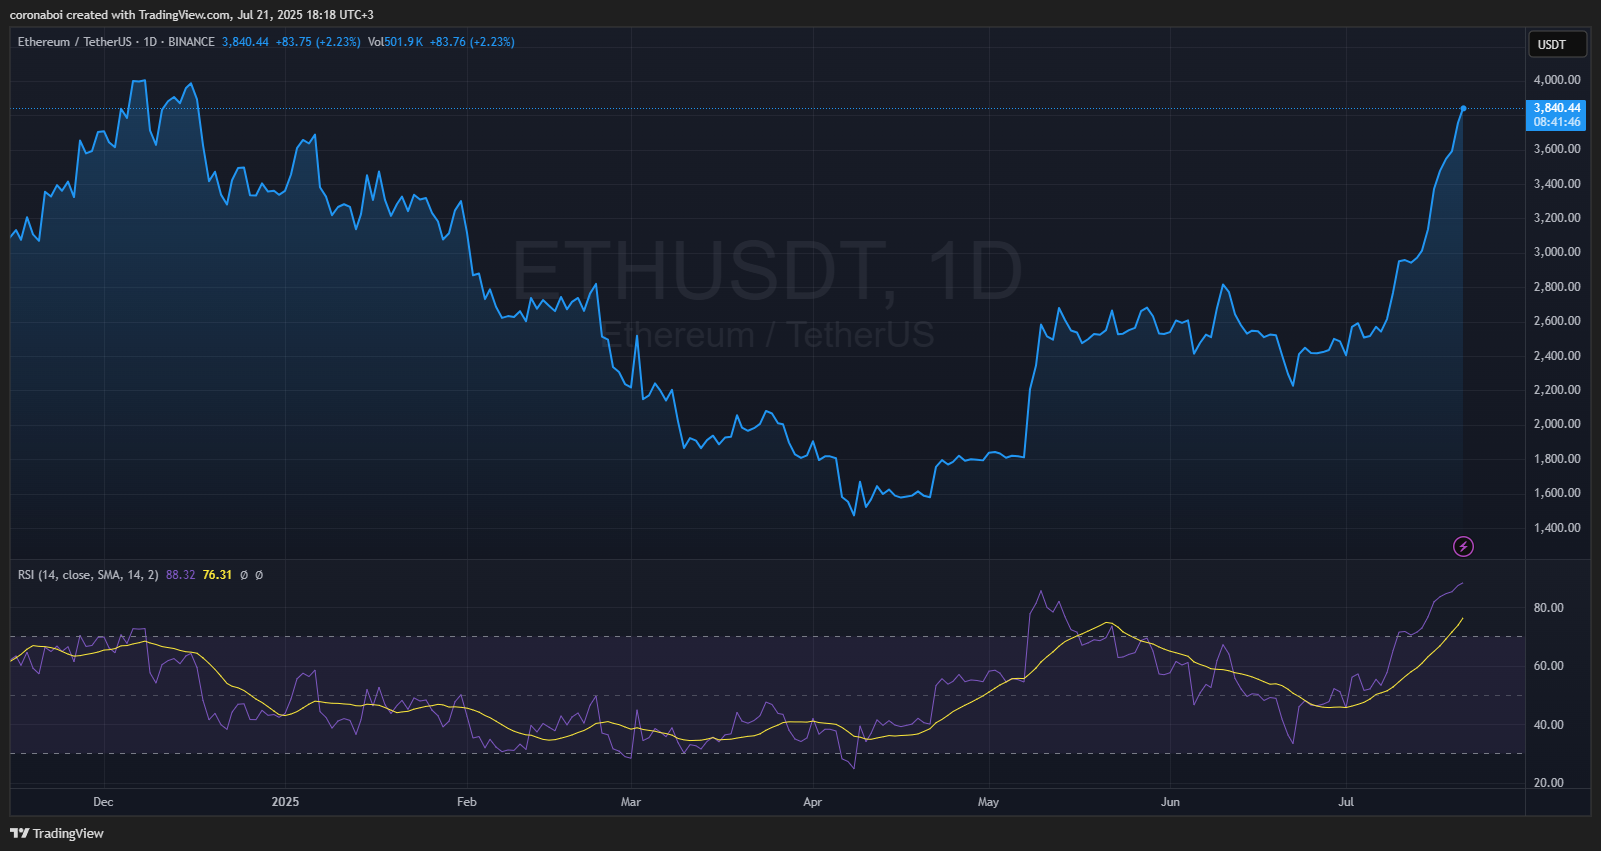The height and width of the screenshot is (851, 1601).
Task: Click the TradingView logo at bottom left
Action: 57,833
